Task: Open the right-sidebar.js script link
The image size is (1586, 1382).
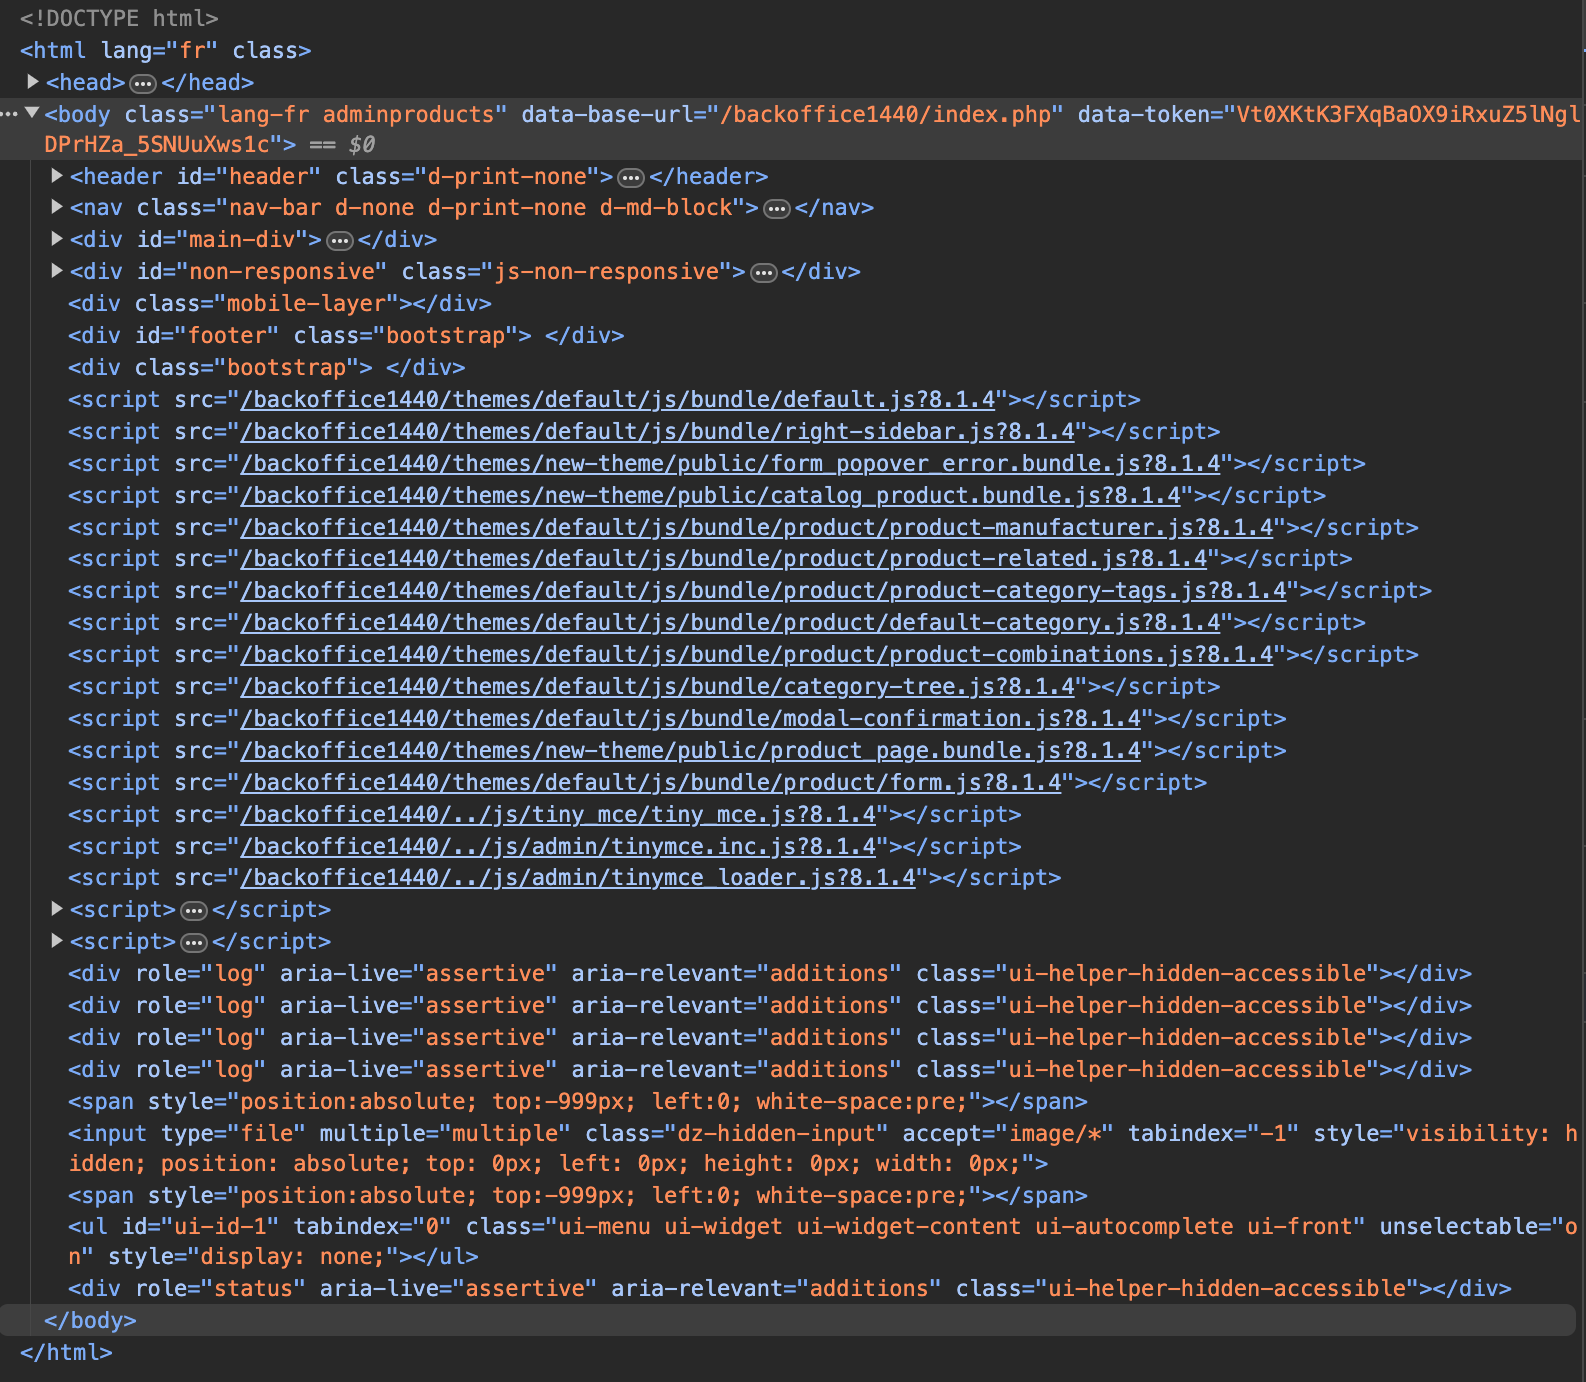Action: [x=658, y=431]
